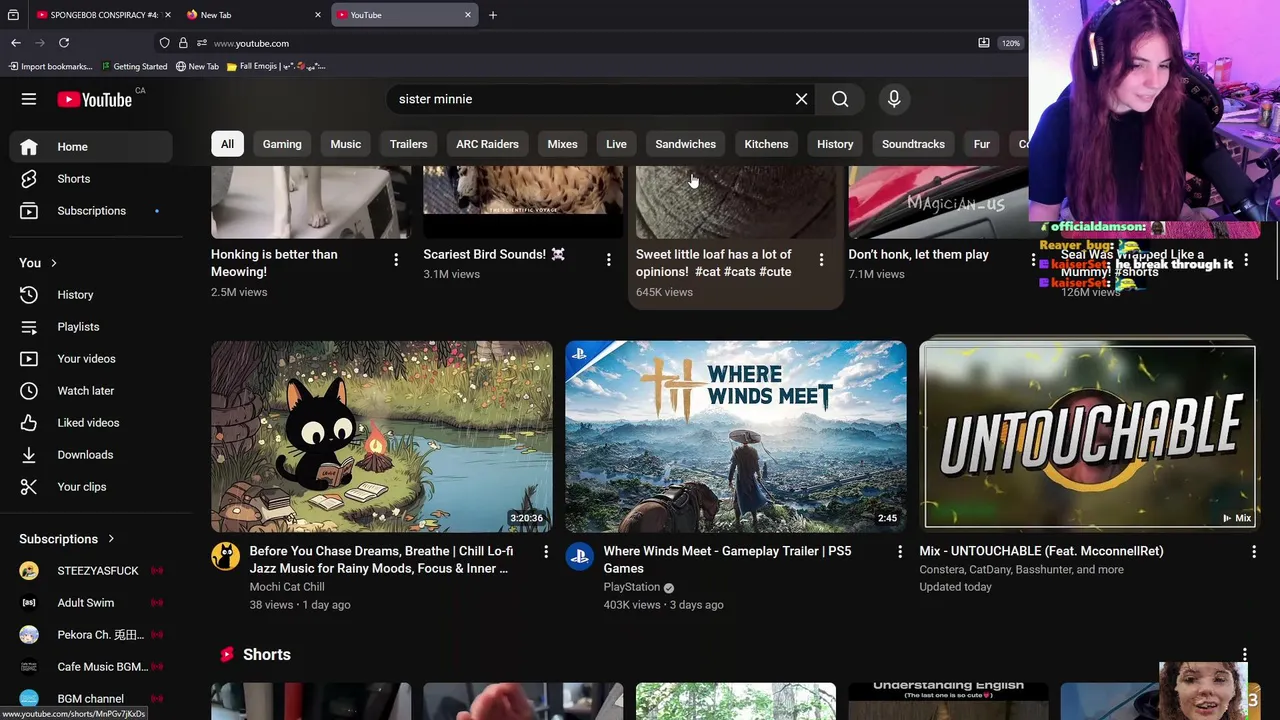The height and width of the screenshot is (720, 1280).
Task: Open Cafe Music BGM subscription channel
Action: (x=91, y=667)
